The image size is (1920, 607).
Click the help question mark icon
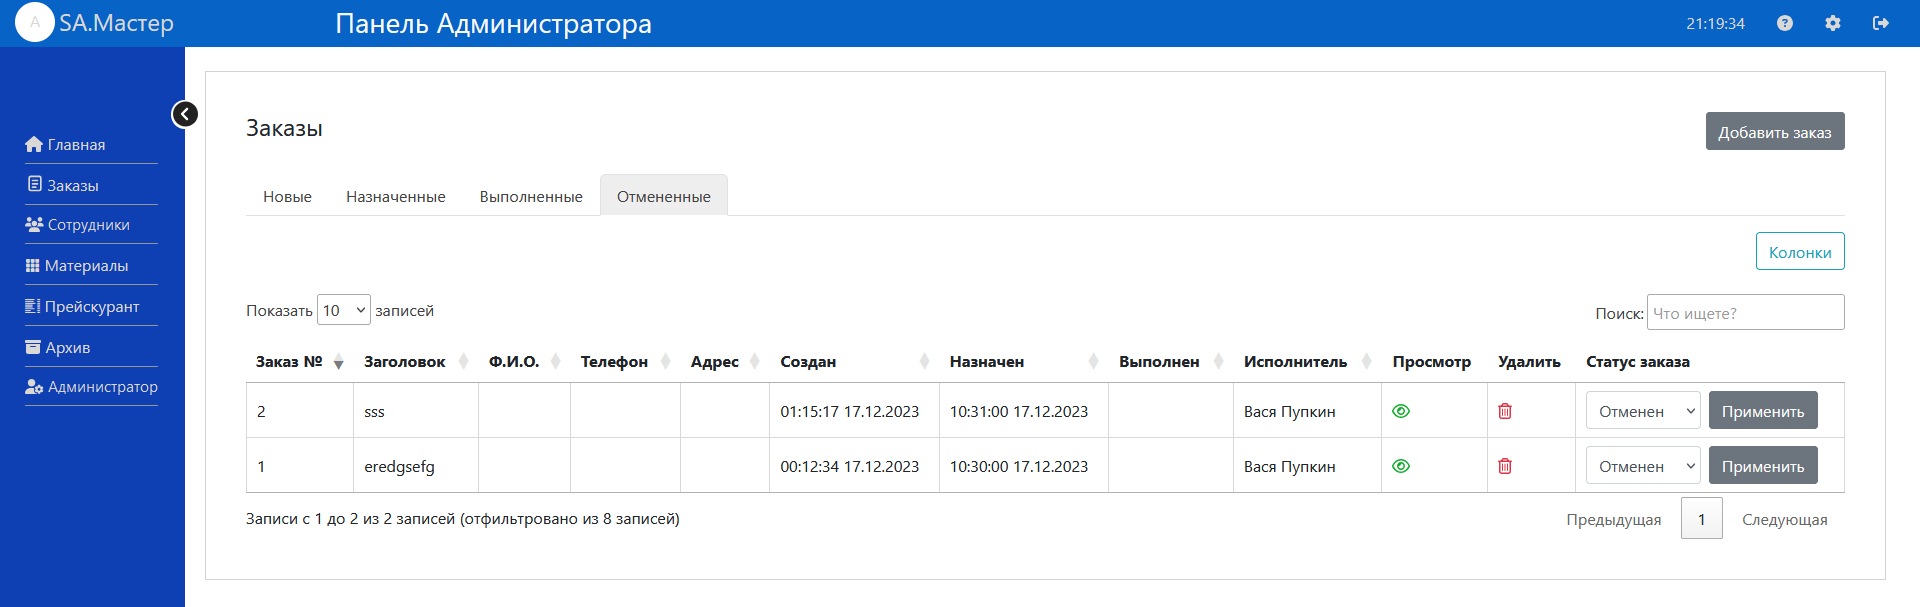[1784, 23]
